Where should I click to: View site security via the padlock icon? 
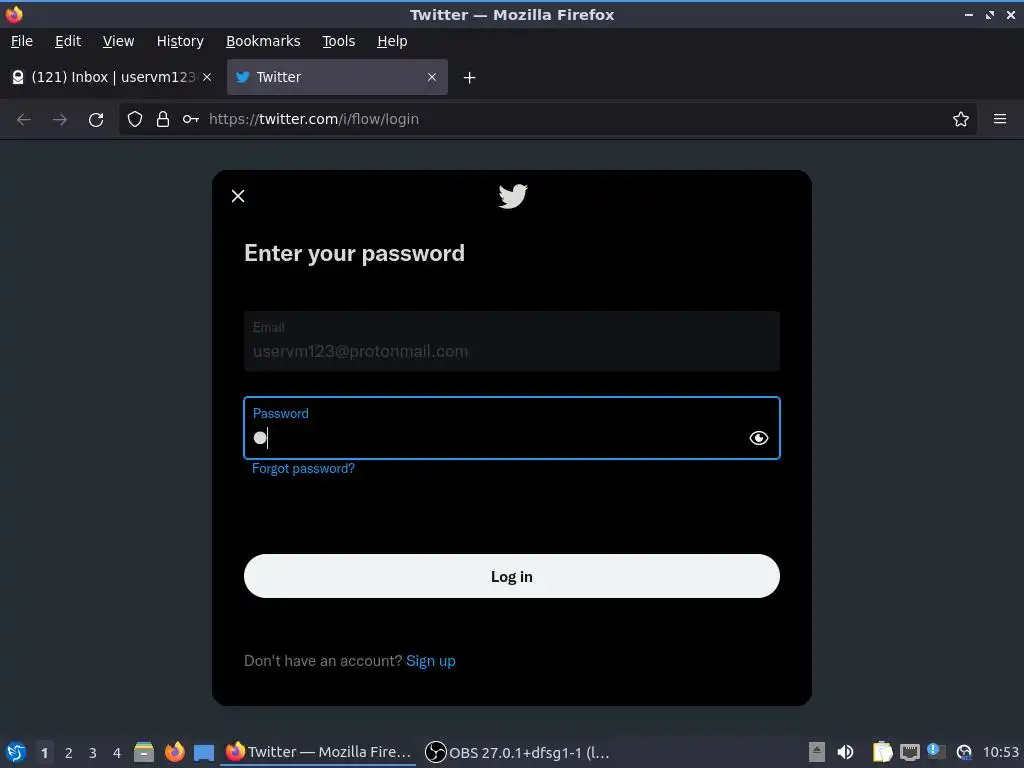pos(163,119)
